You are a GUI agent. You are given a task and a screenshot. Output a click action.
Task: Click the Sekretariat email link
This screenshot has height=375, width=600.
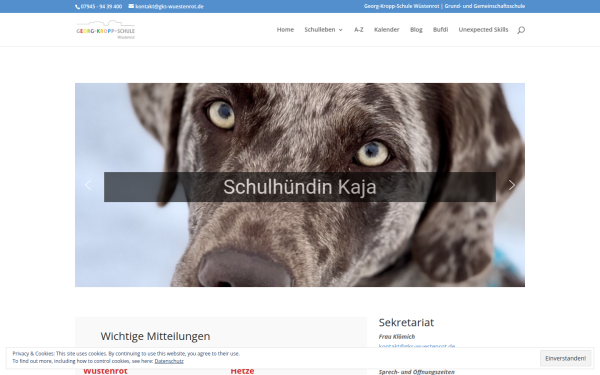pos(417,346)
